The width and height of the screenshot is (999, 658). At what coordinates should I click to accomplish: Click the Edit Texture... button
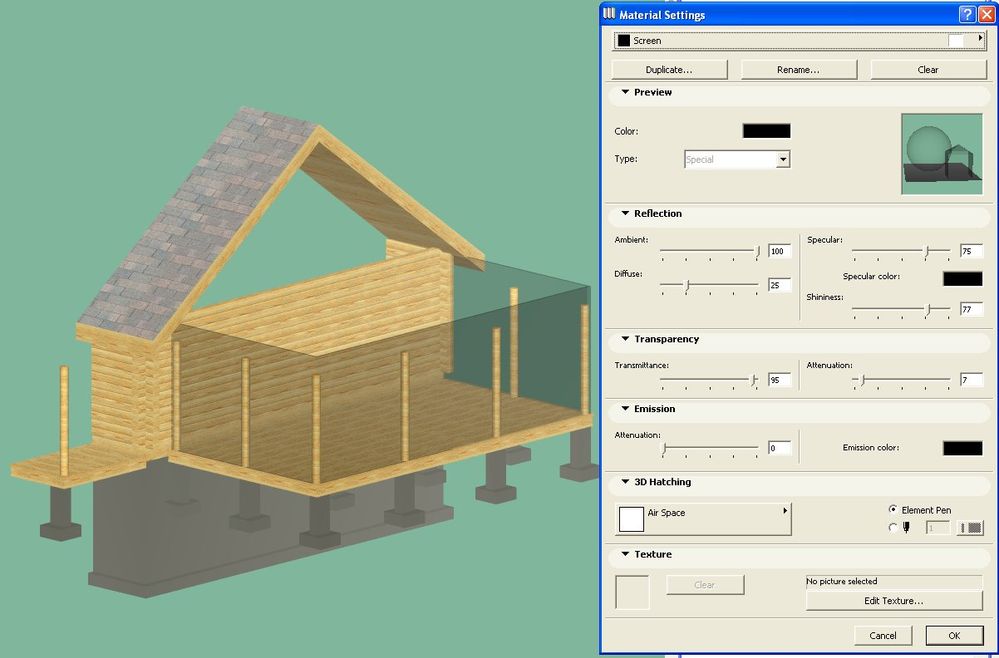point(894,601)
